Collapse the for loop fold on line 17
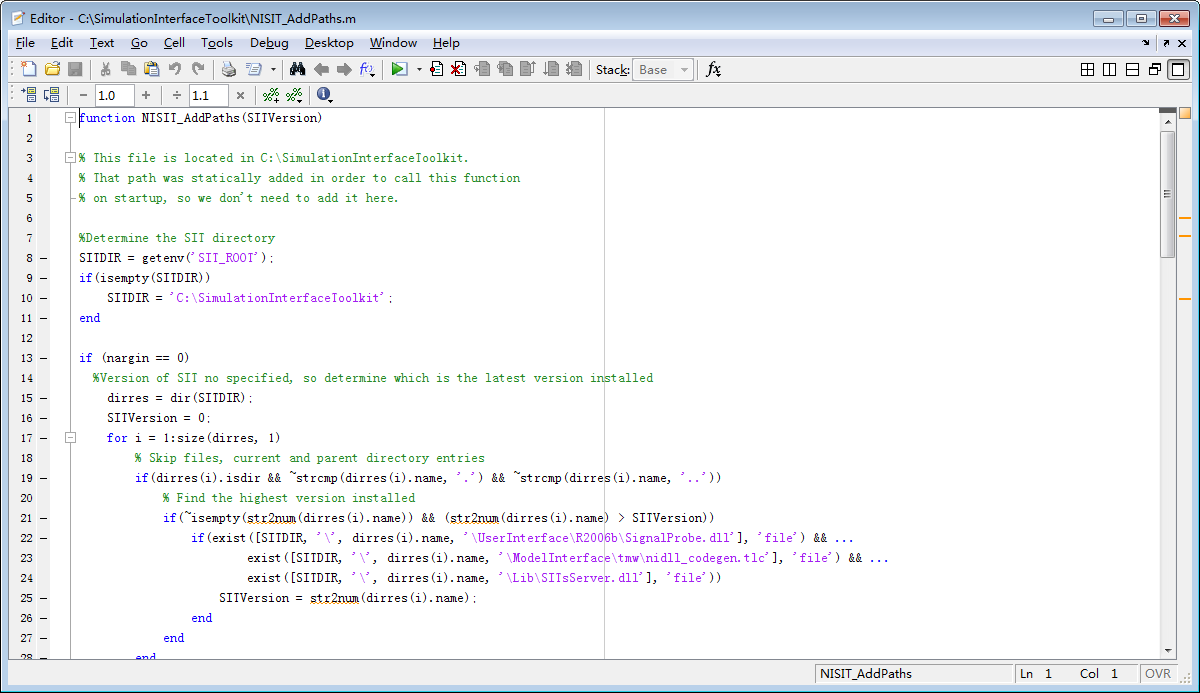The width and height of the screenshot is (1200, 693). (70, 437)
